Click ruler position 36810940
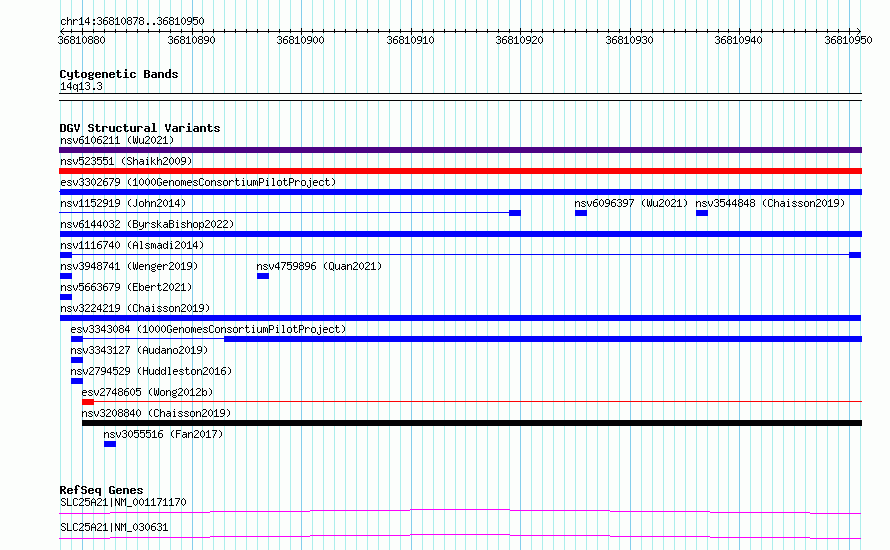Viewport: 890px width, 550px height. 738,40
